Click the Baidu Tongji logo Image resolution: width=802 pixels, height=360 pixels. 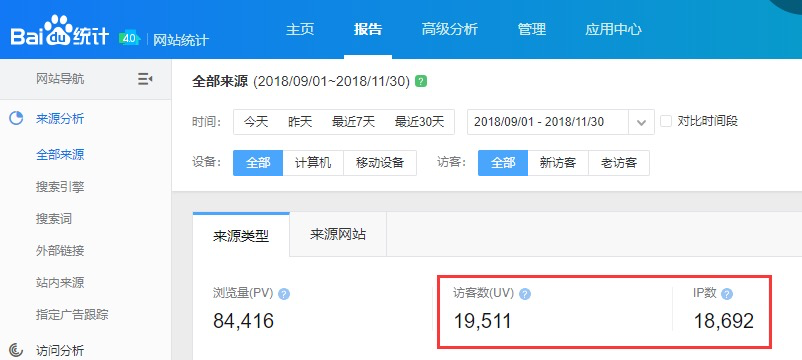coord(60,32)
